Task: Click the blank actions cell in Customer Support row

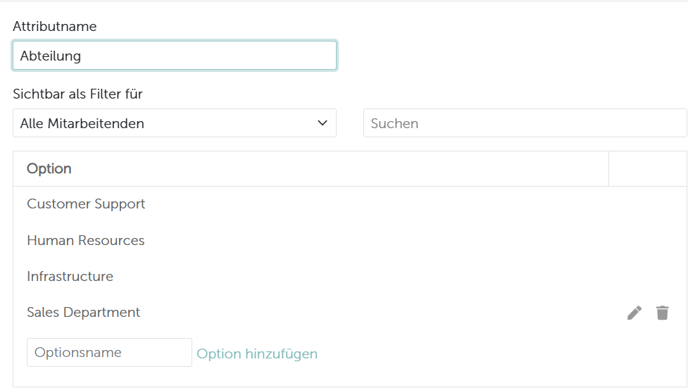Action: pos(648,204)
